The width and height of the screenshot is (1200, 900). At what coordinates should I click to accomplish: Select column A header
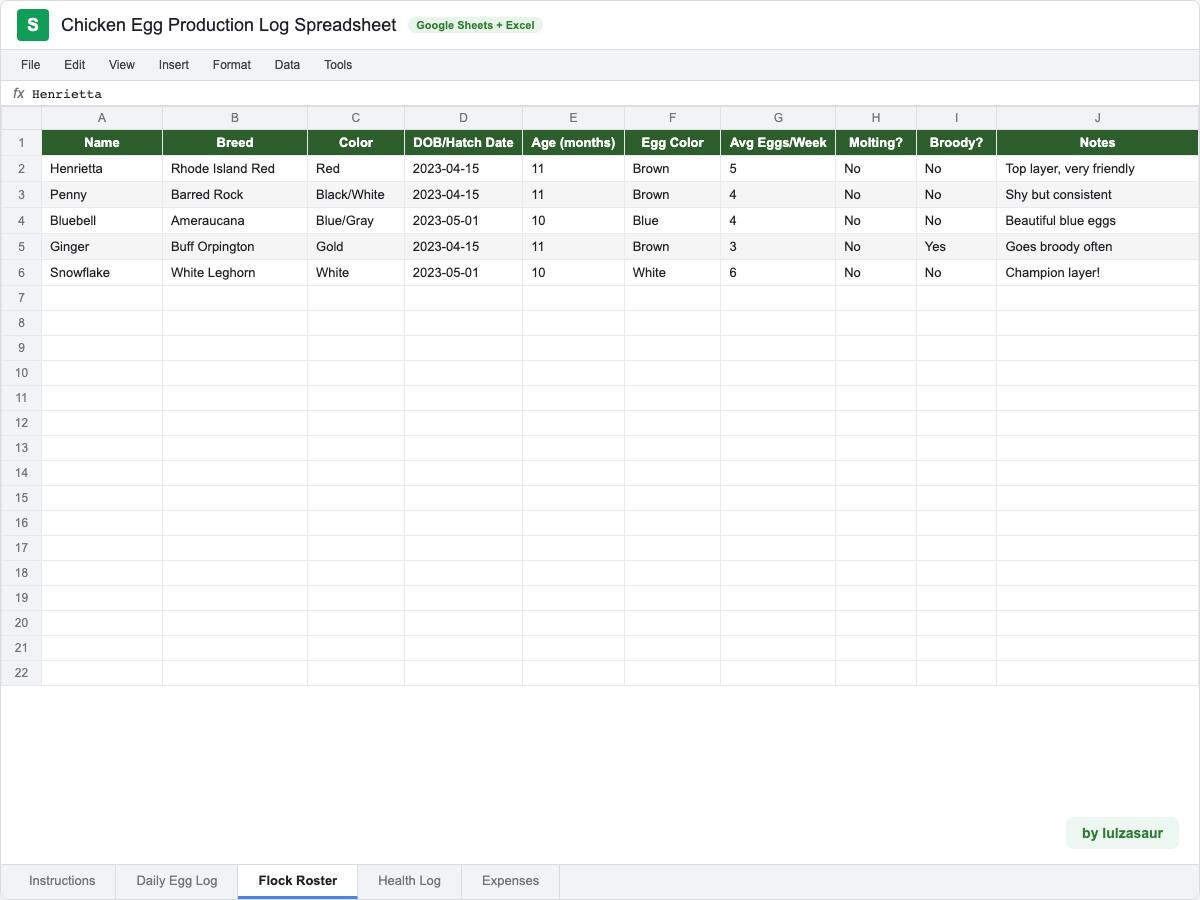102,118
